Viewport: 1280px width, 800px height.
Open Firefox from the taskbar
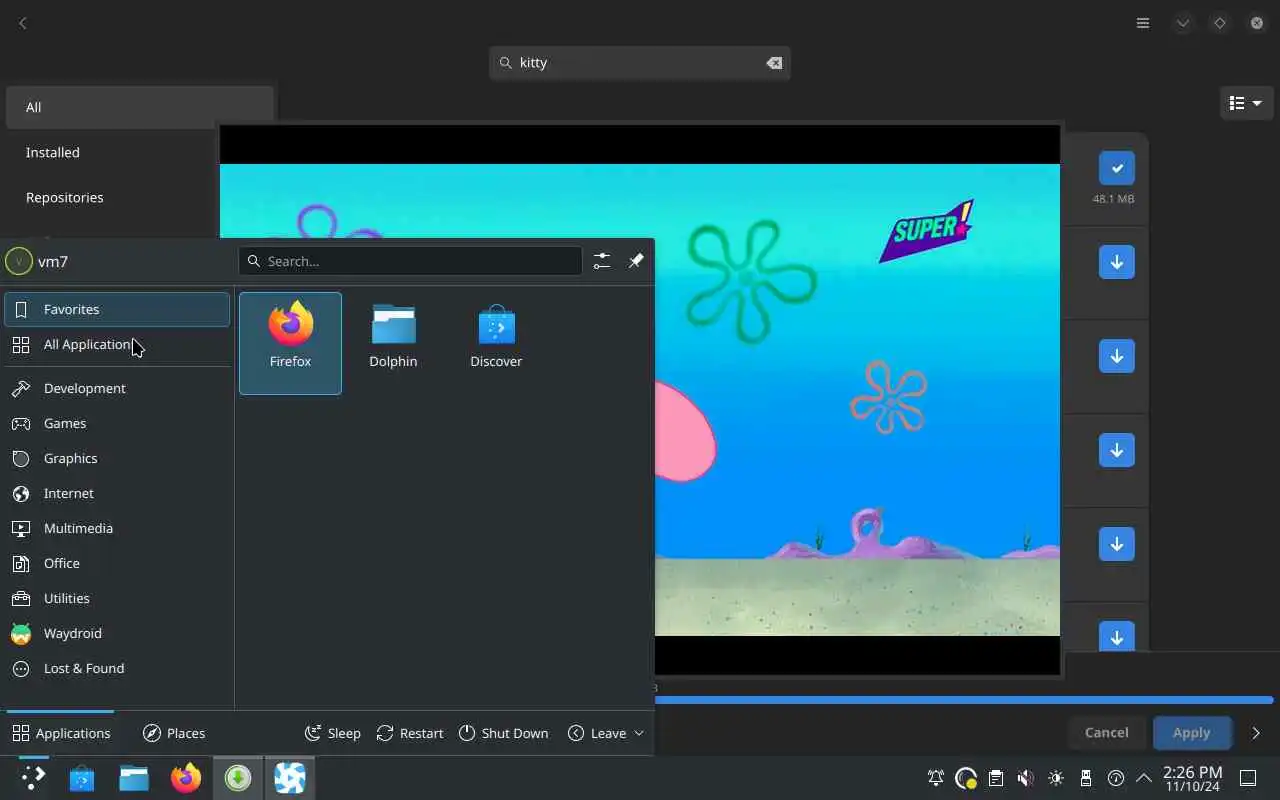pyautogui.click(x=186, y=778)
